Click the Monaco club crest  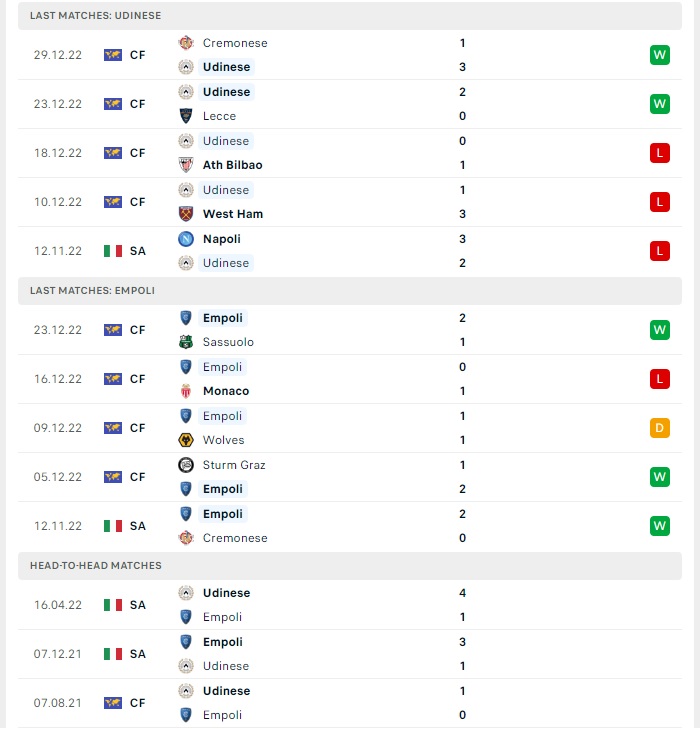click(186, 391)
